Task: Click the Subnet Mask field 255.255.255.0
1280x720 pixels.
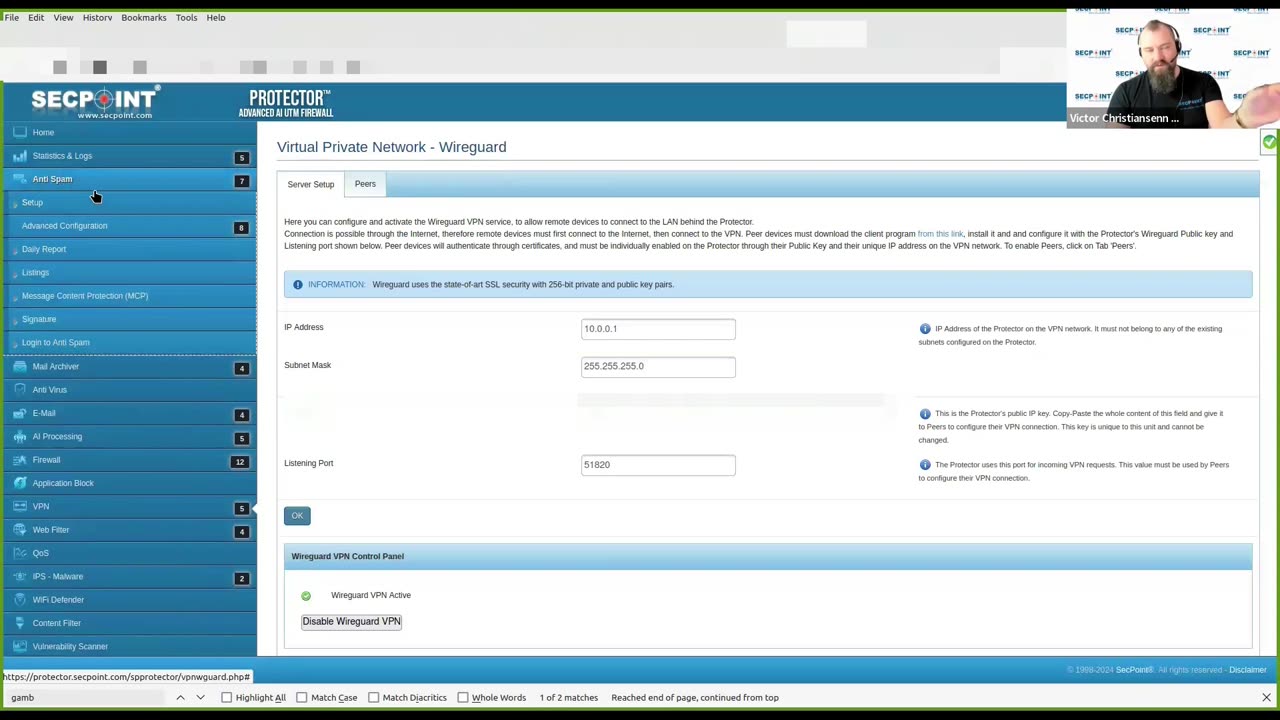Action: 658,366
